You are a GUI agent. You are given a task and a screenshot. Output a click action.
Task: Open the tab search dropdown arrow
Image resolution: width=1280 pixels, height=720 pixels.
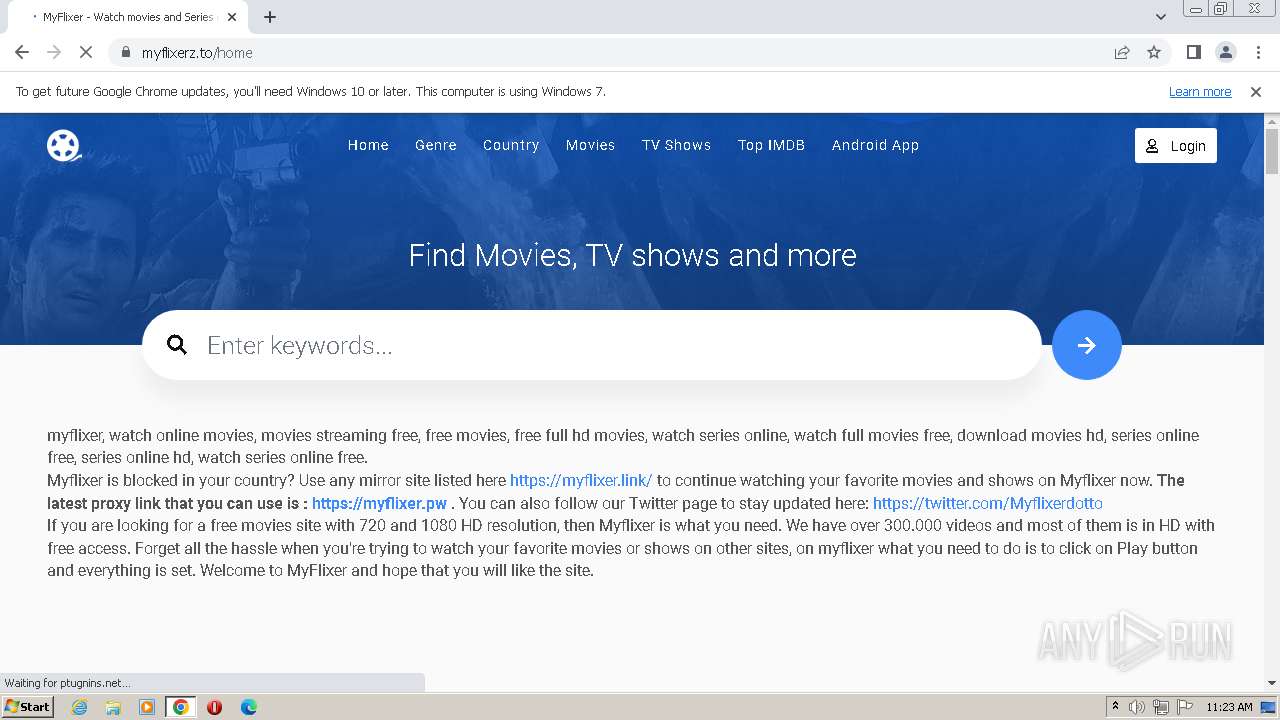[1161, 17]
